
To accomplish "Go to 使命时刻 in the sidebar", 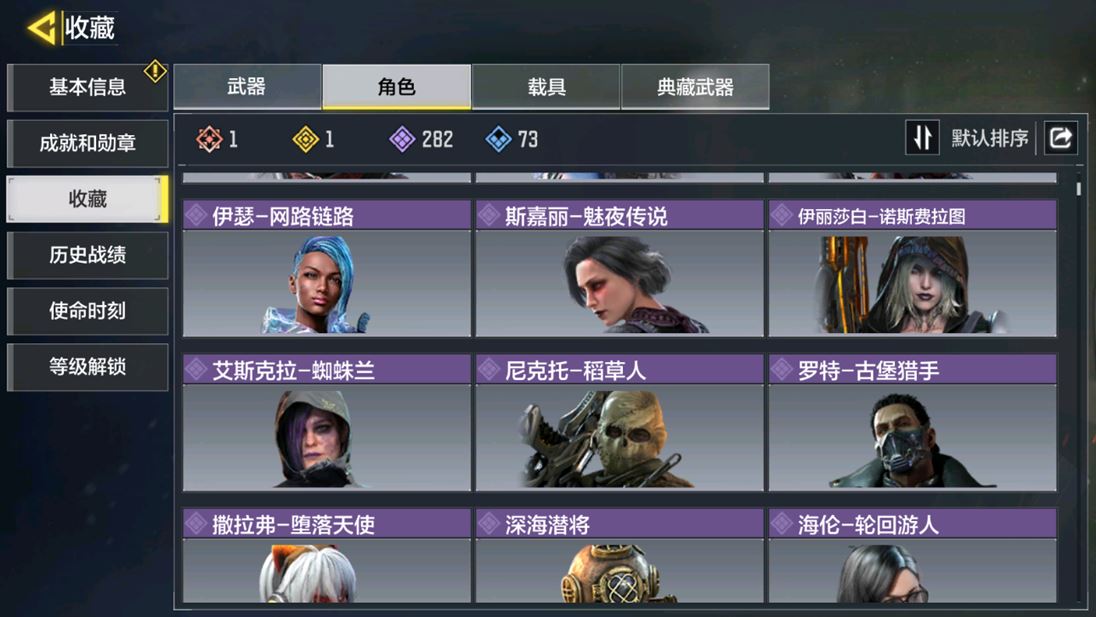I will click(x=87, y=311).
